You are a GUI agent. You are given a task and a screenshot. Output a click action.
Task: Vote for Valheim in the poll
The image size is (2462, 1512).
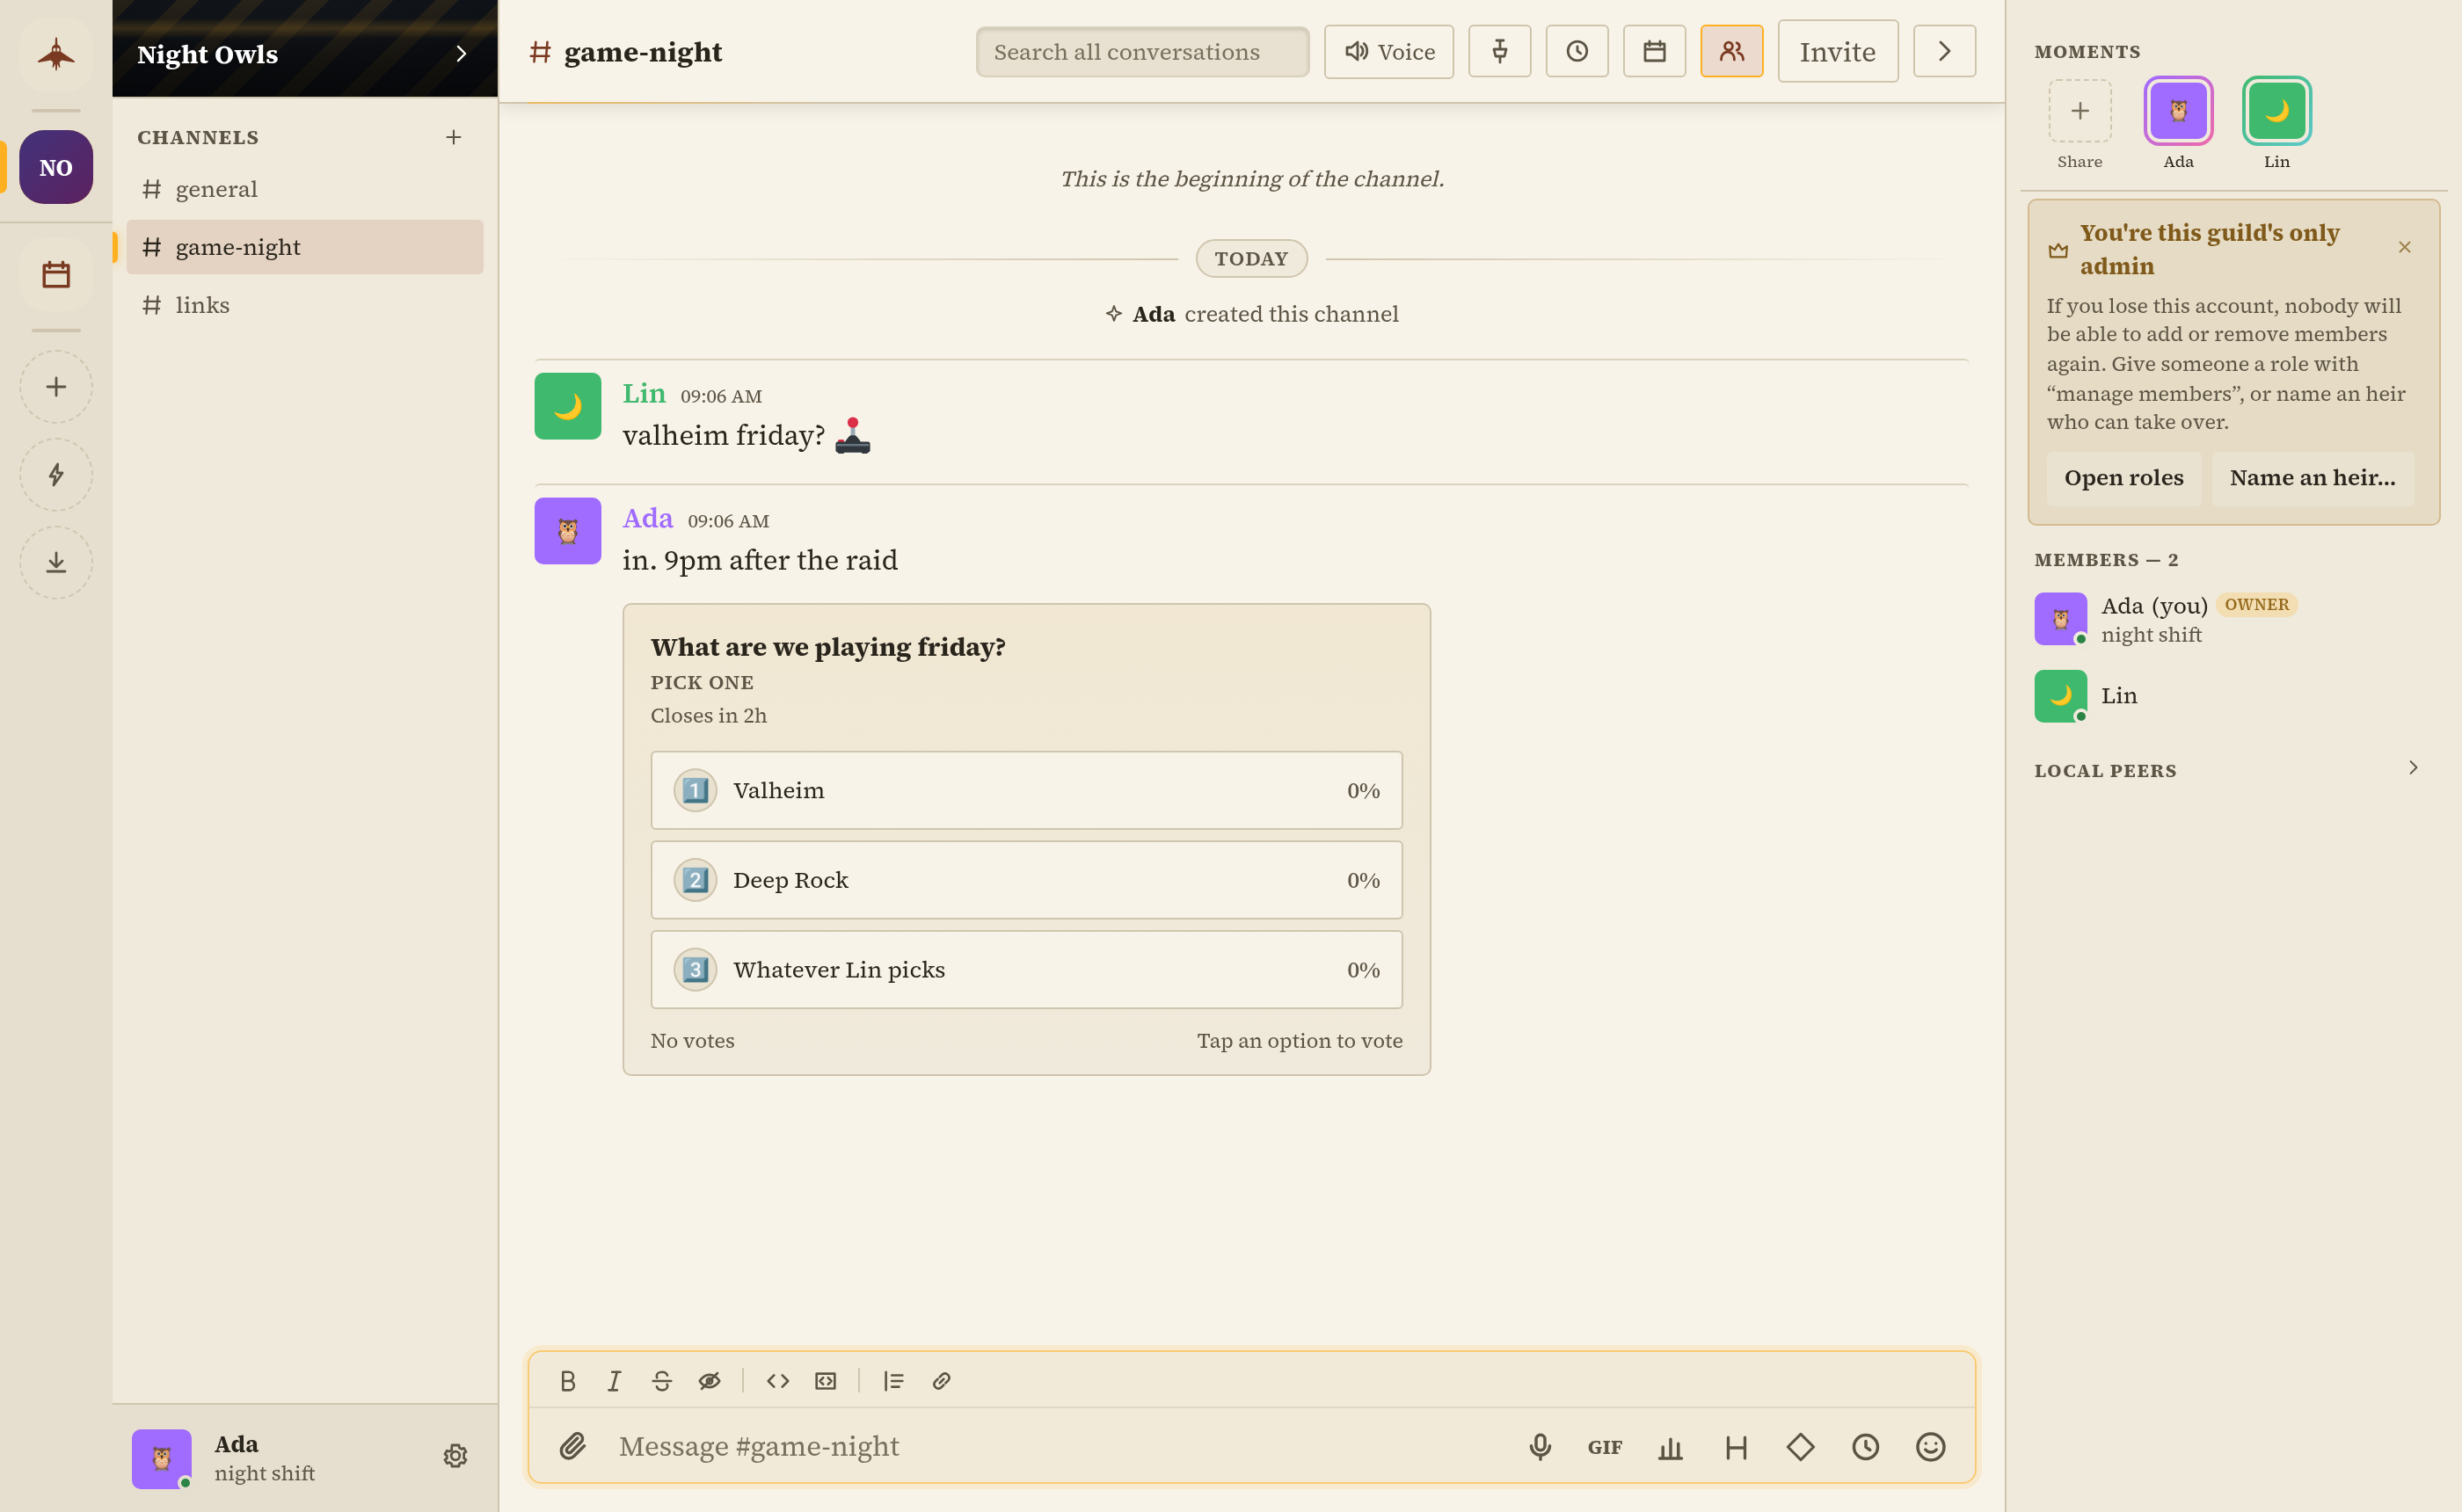tap(1026, 790)
